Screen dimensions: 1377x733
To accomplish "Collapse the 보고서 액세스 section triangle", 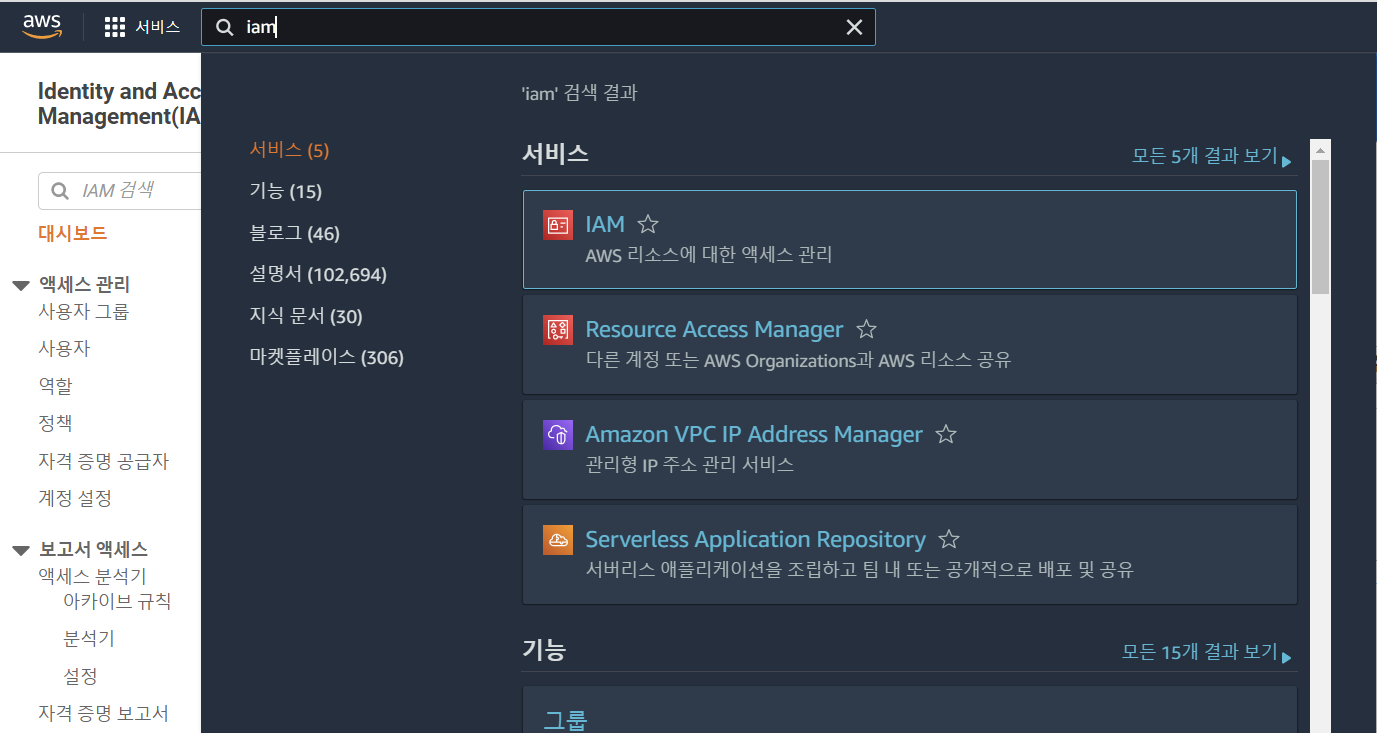I will [x=21, y=550].
